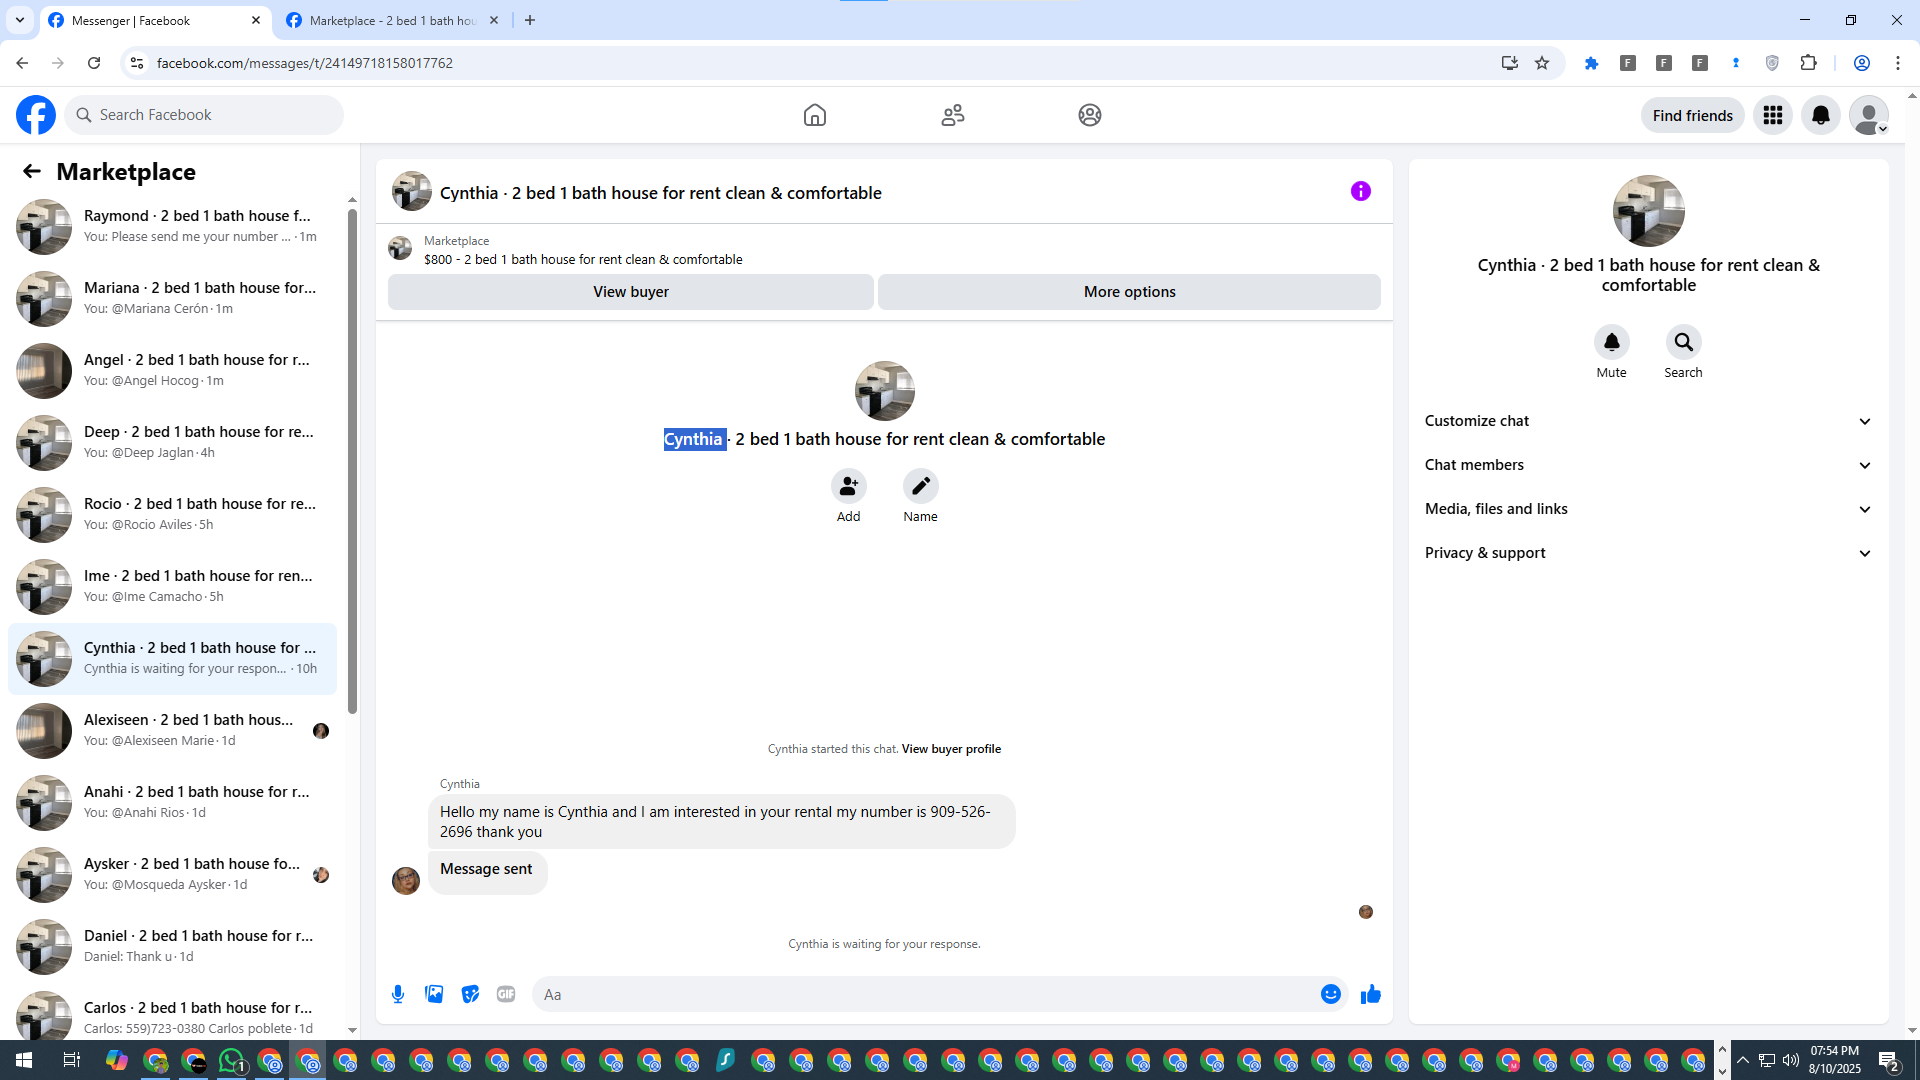
Task: Send a thumbs-up like
Action: click(1371, 994)
